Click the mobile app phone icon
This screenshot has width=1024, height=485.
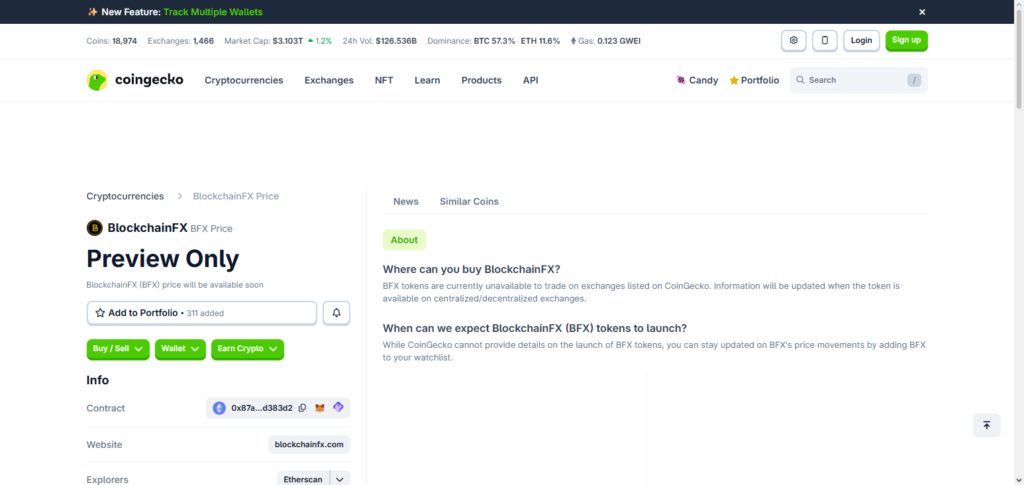[x=825, y=40]
